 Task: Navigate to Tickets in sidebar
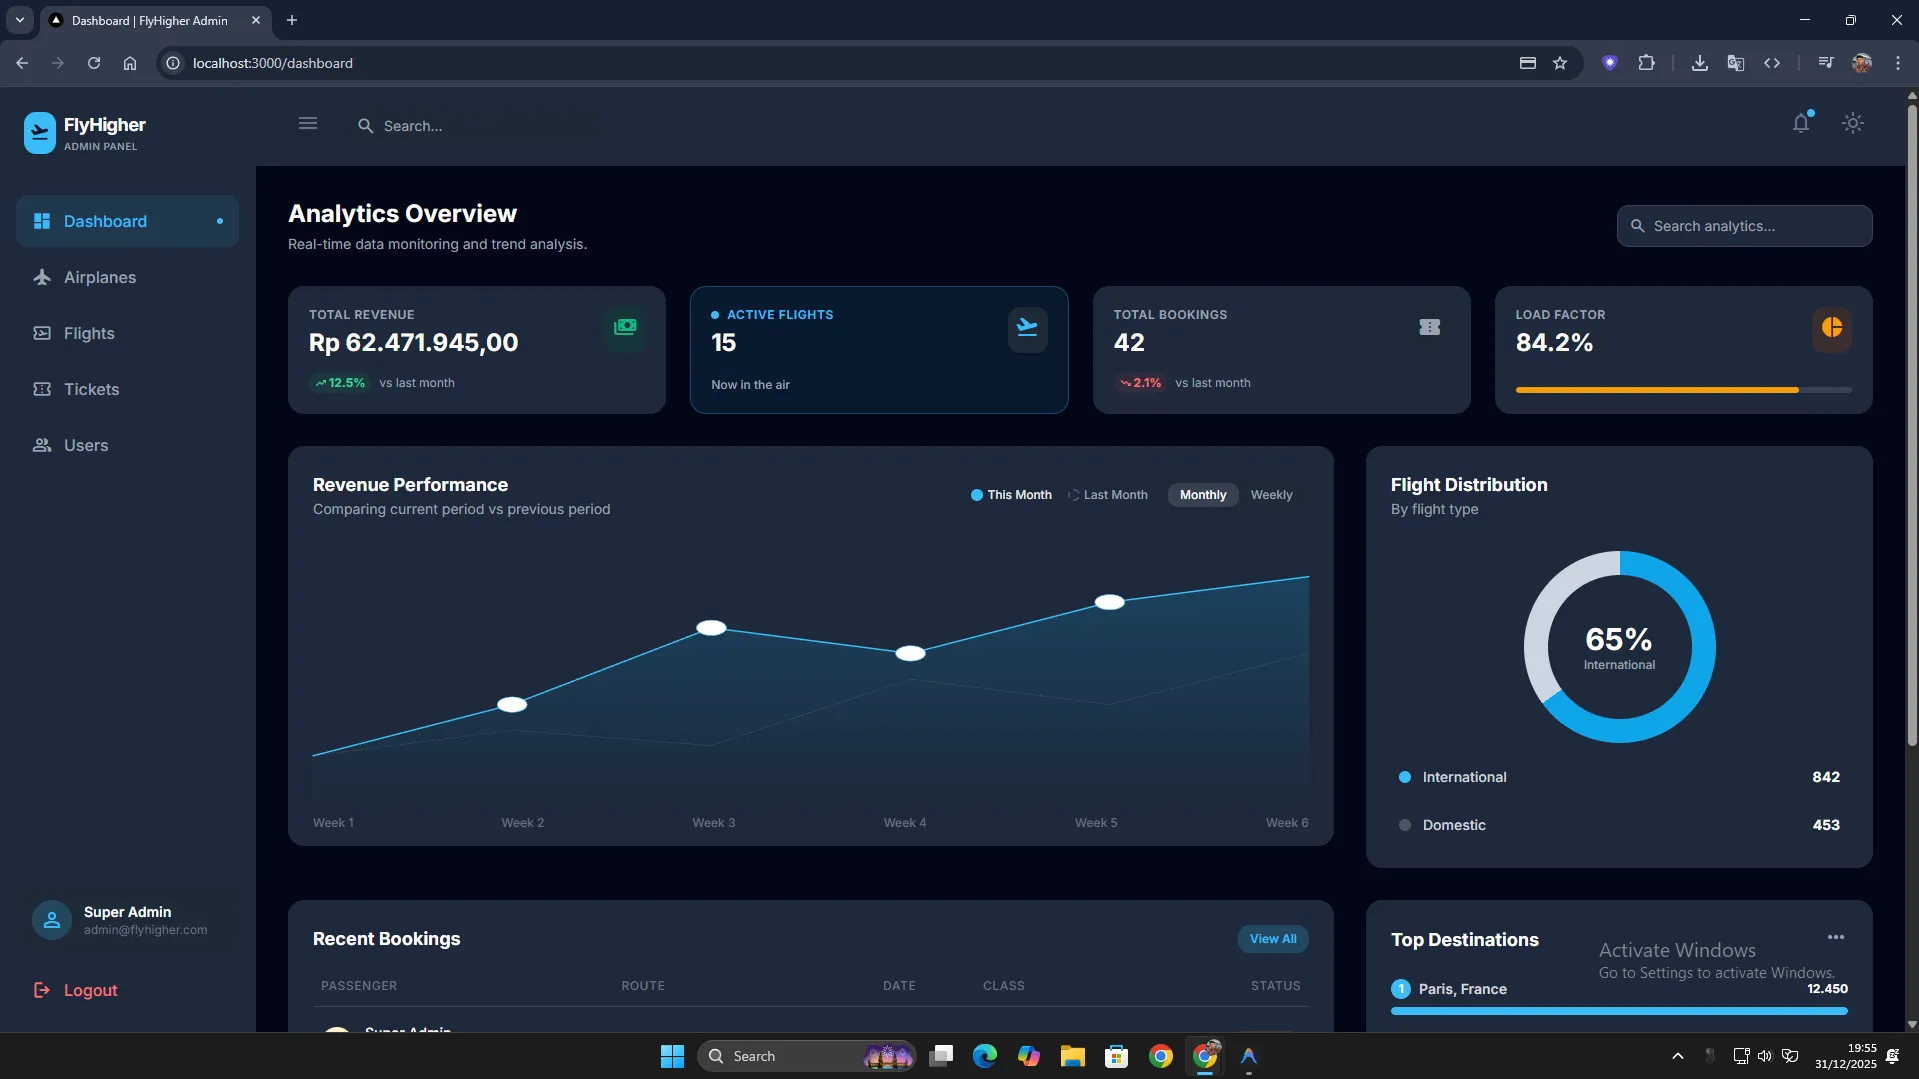(x=91, y=390)
